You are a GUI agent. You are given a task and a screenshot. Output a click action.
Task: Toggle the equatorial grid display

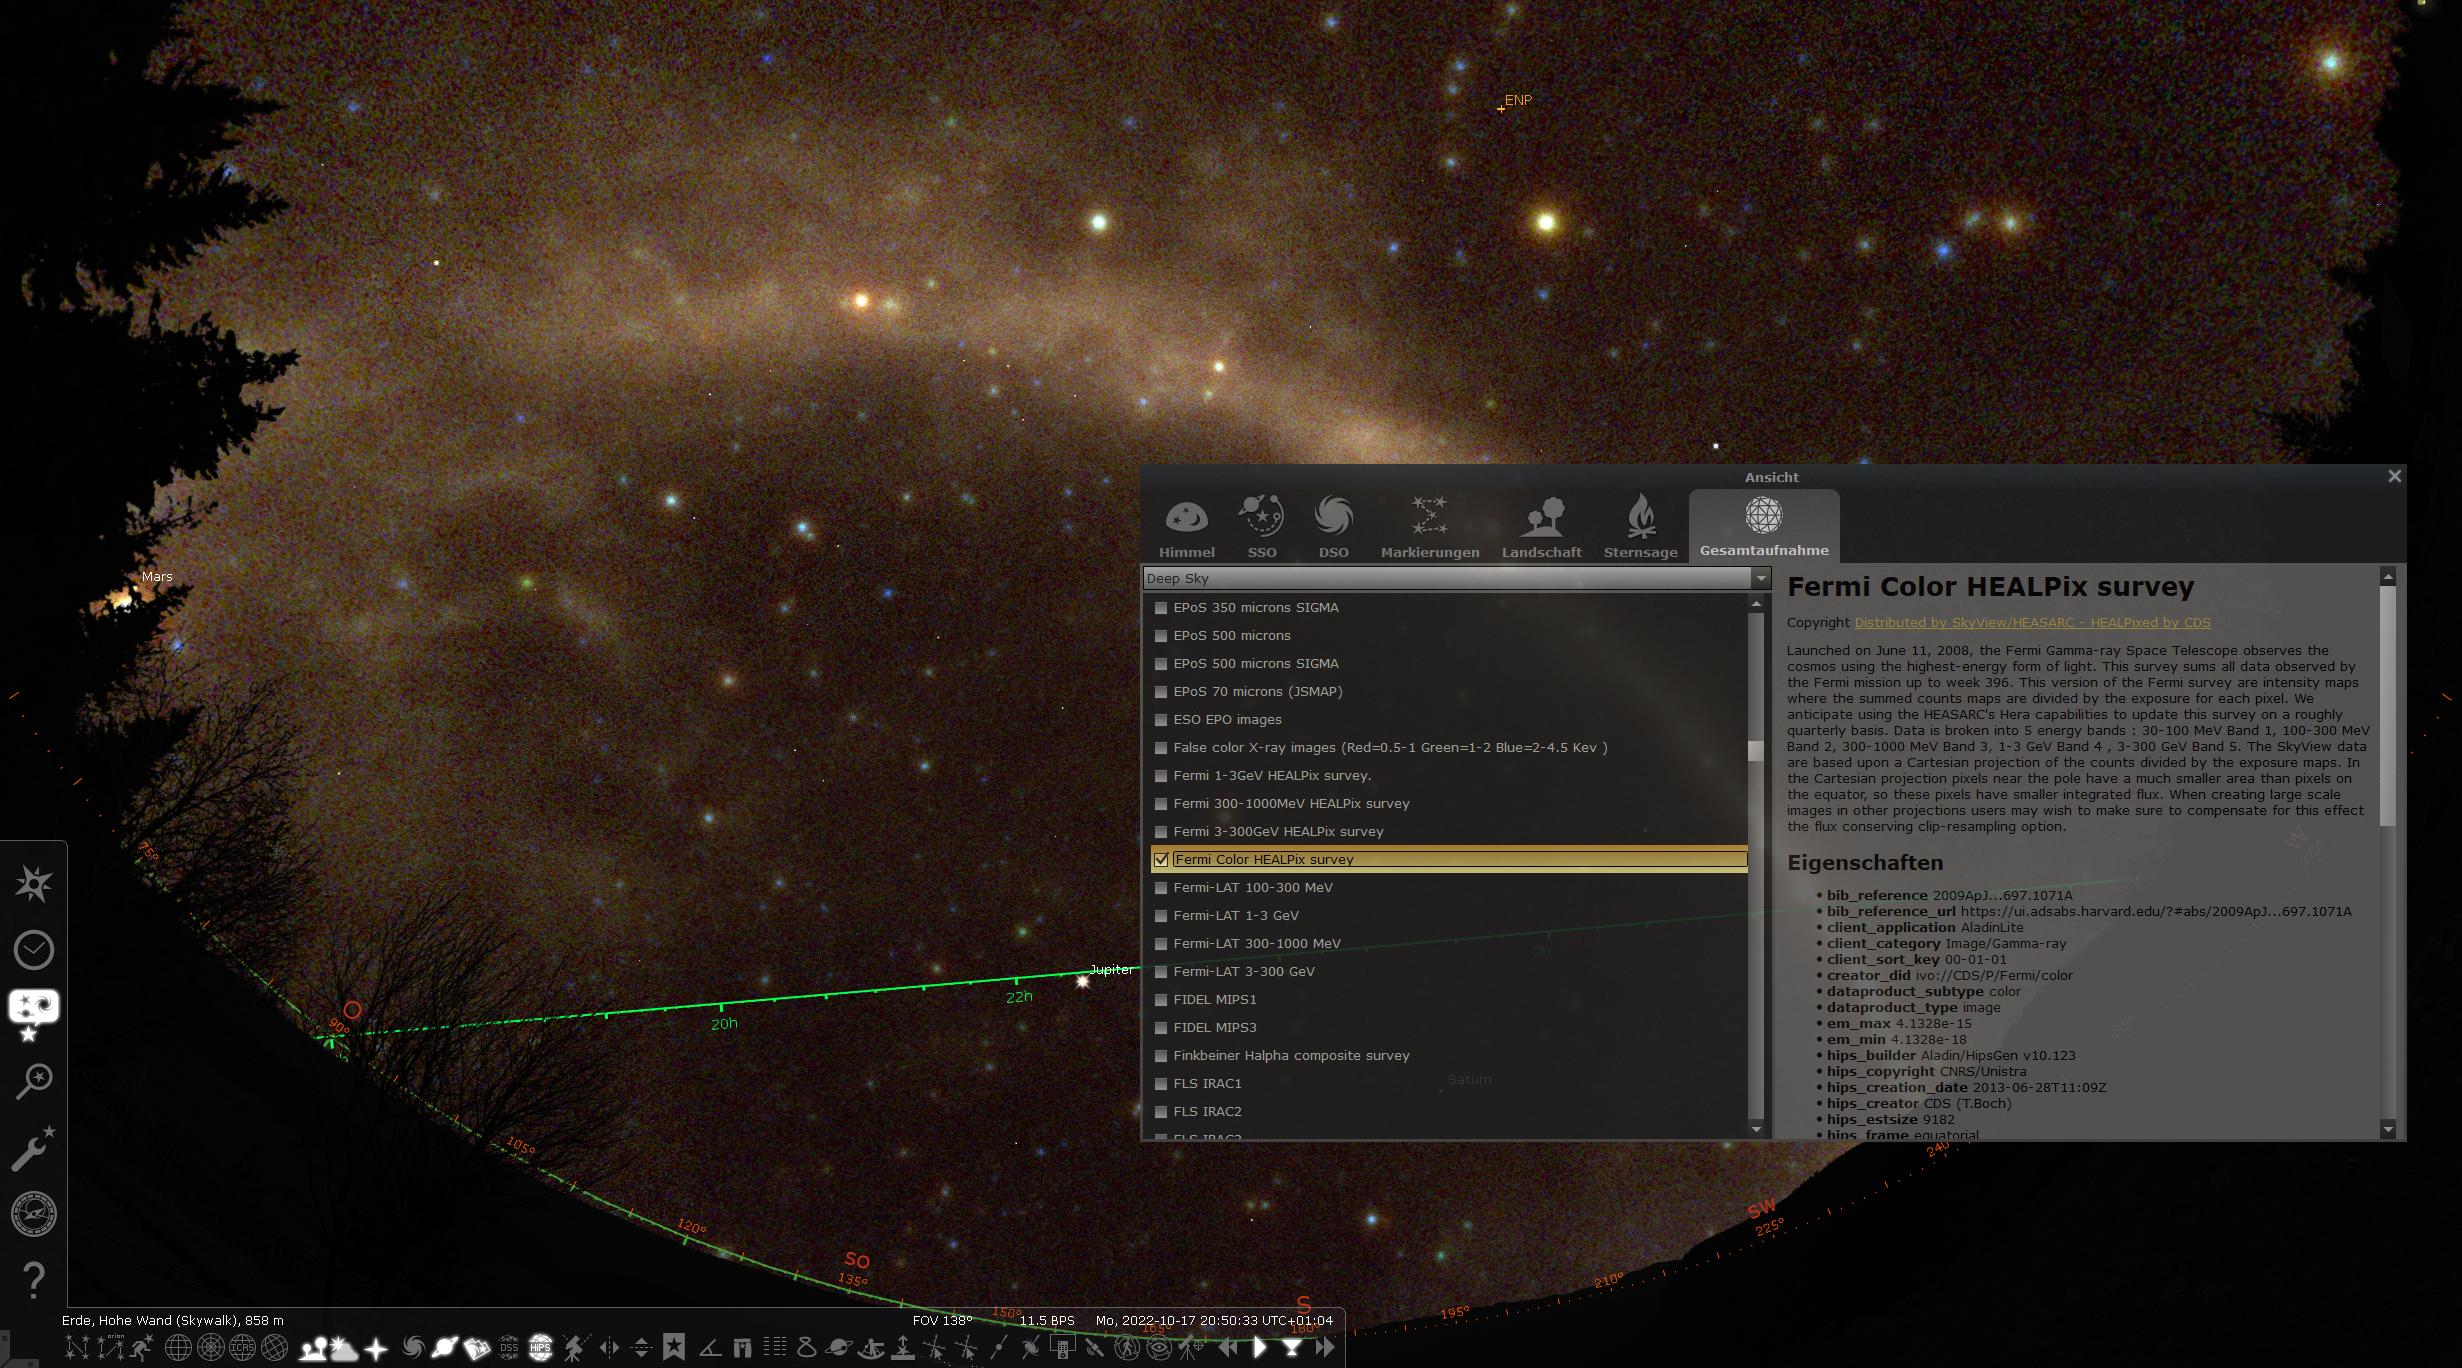tap(176, 1347)
